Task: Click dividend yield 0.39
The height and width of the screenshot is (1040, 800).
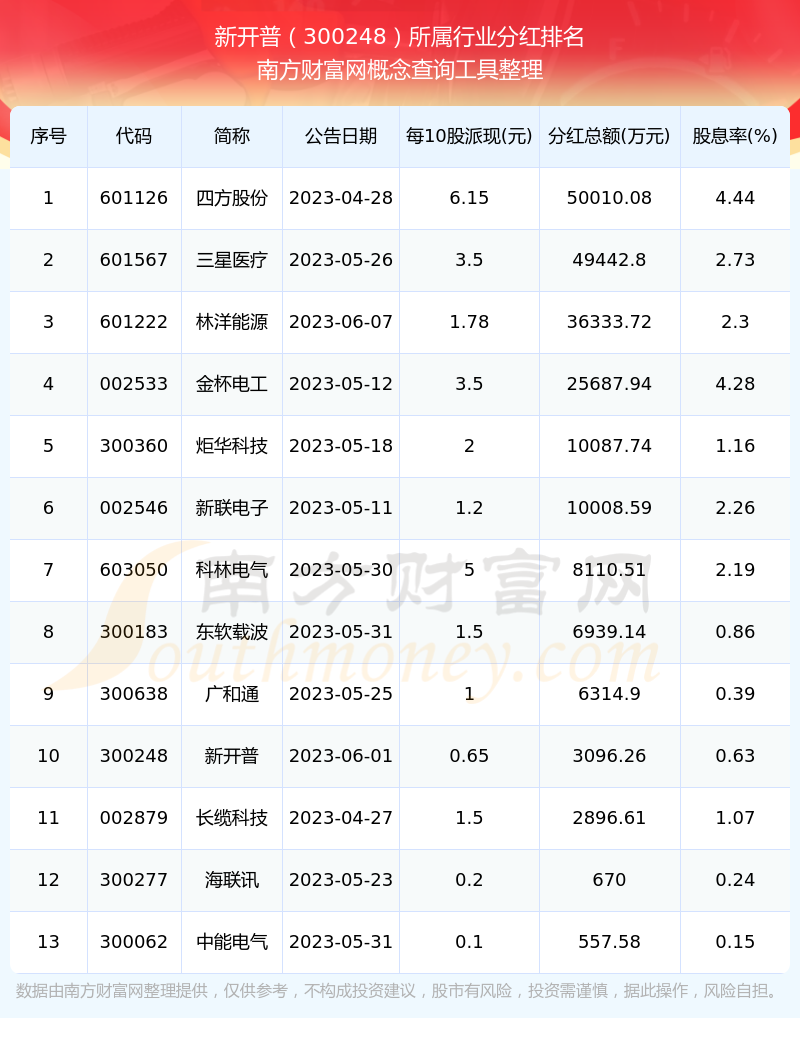Action: 735,694
